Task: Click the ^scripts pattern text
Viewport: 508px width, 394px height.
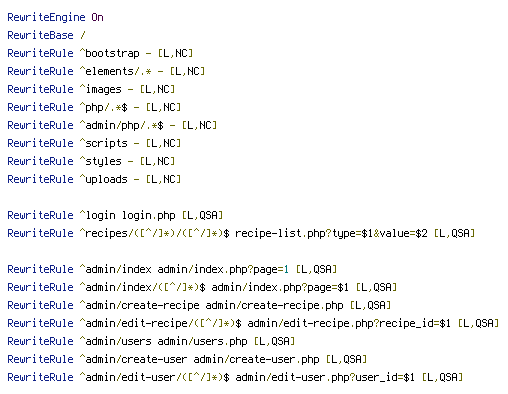Action: tap(103, 143)
